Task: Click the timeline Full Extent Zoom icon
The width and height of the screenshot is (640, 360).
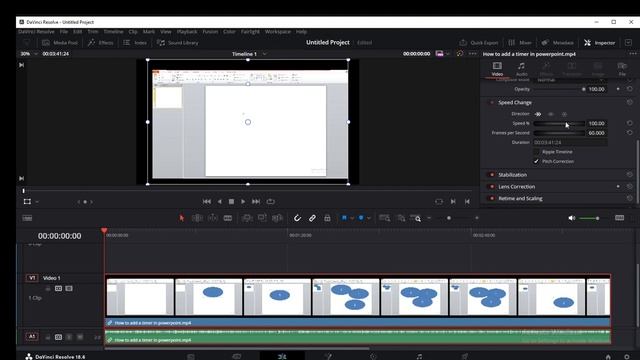Action: (384, 218)
